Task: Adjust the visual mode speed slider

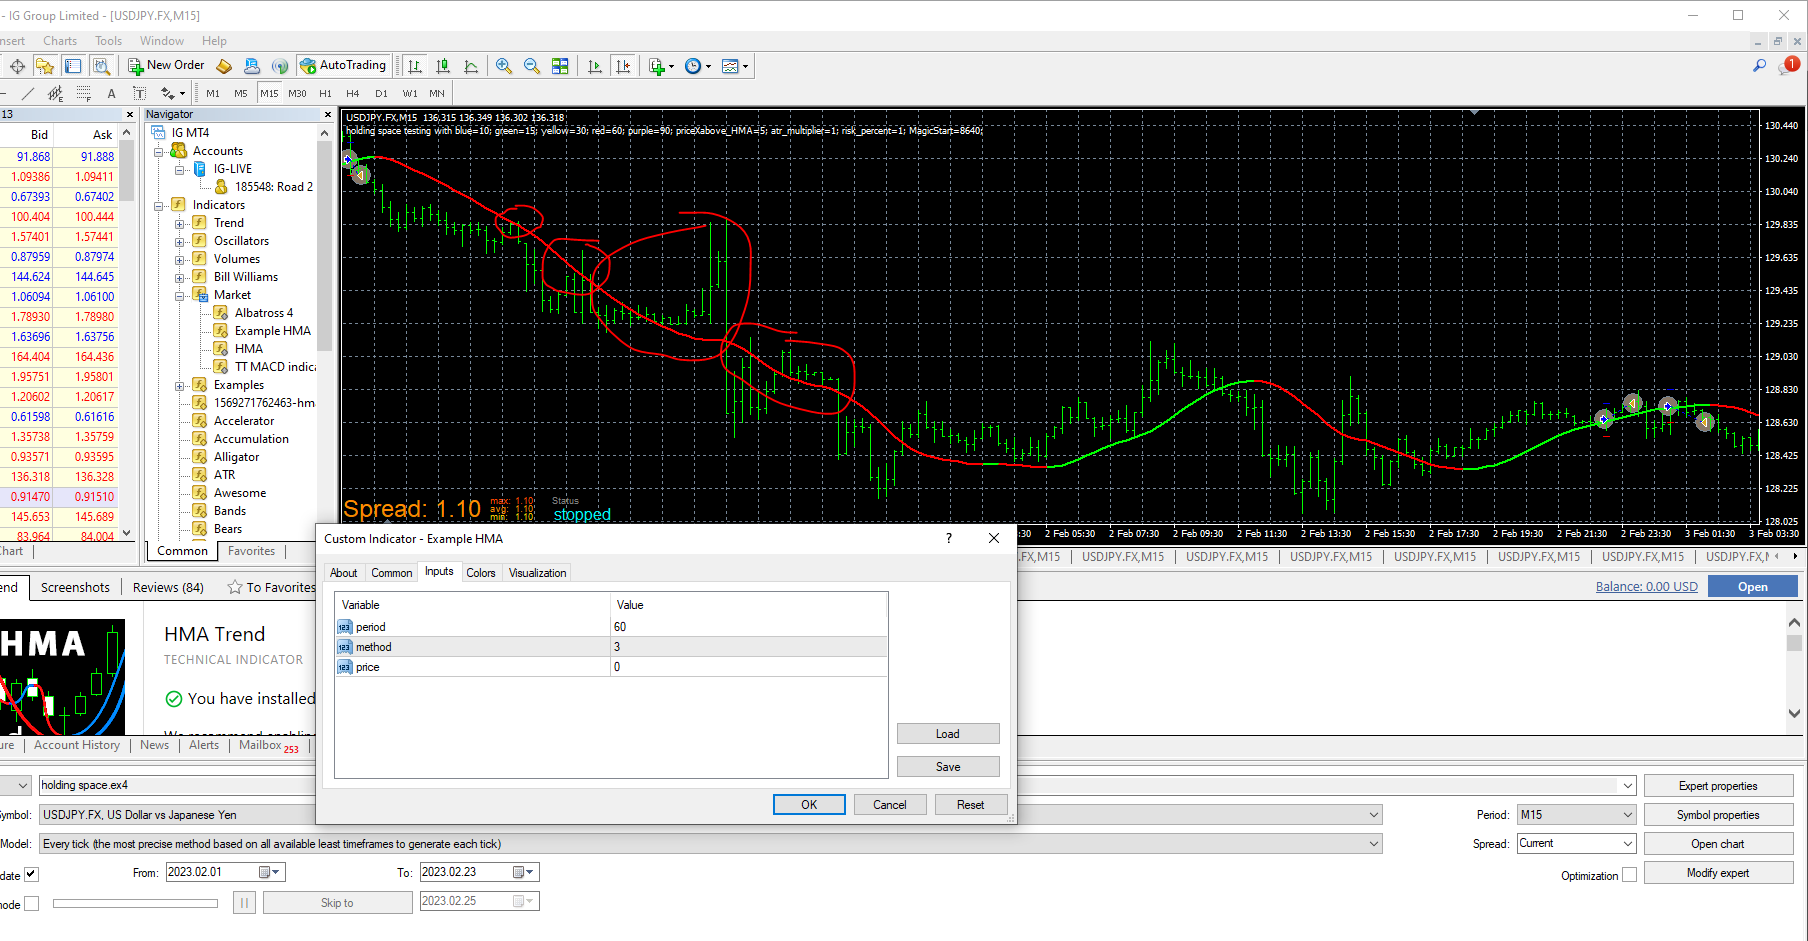Action: (x=135, y=904)
